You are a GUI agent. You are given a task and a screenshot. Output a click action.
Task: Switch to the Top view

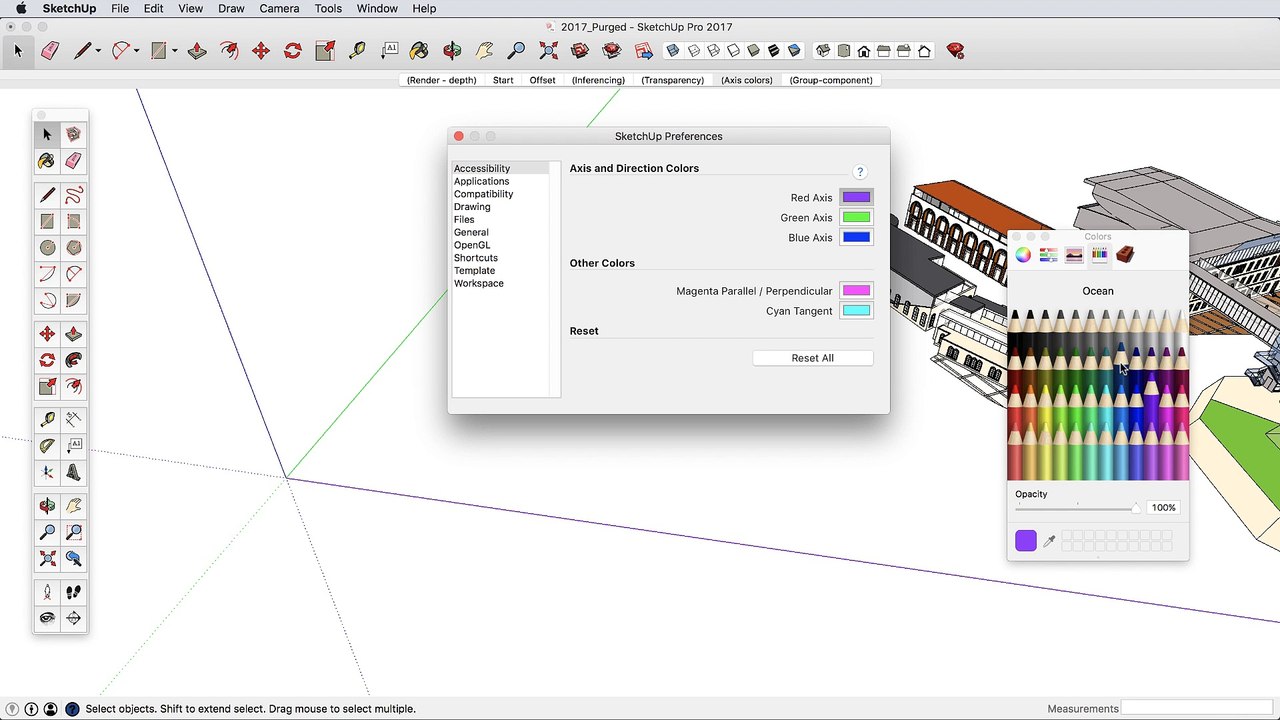844,50
